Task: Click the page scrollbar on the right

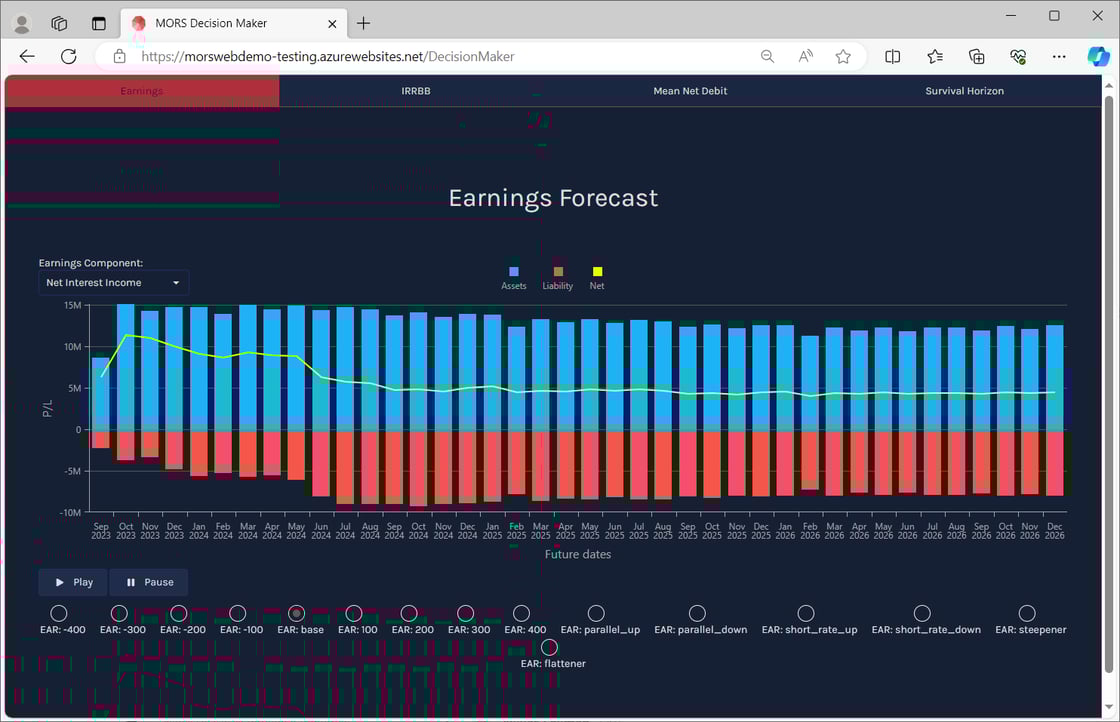Action: pyautogui.click(x=1112, y=300)
